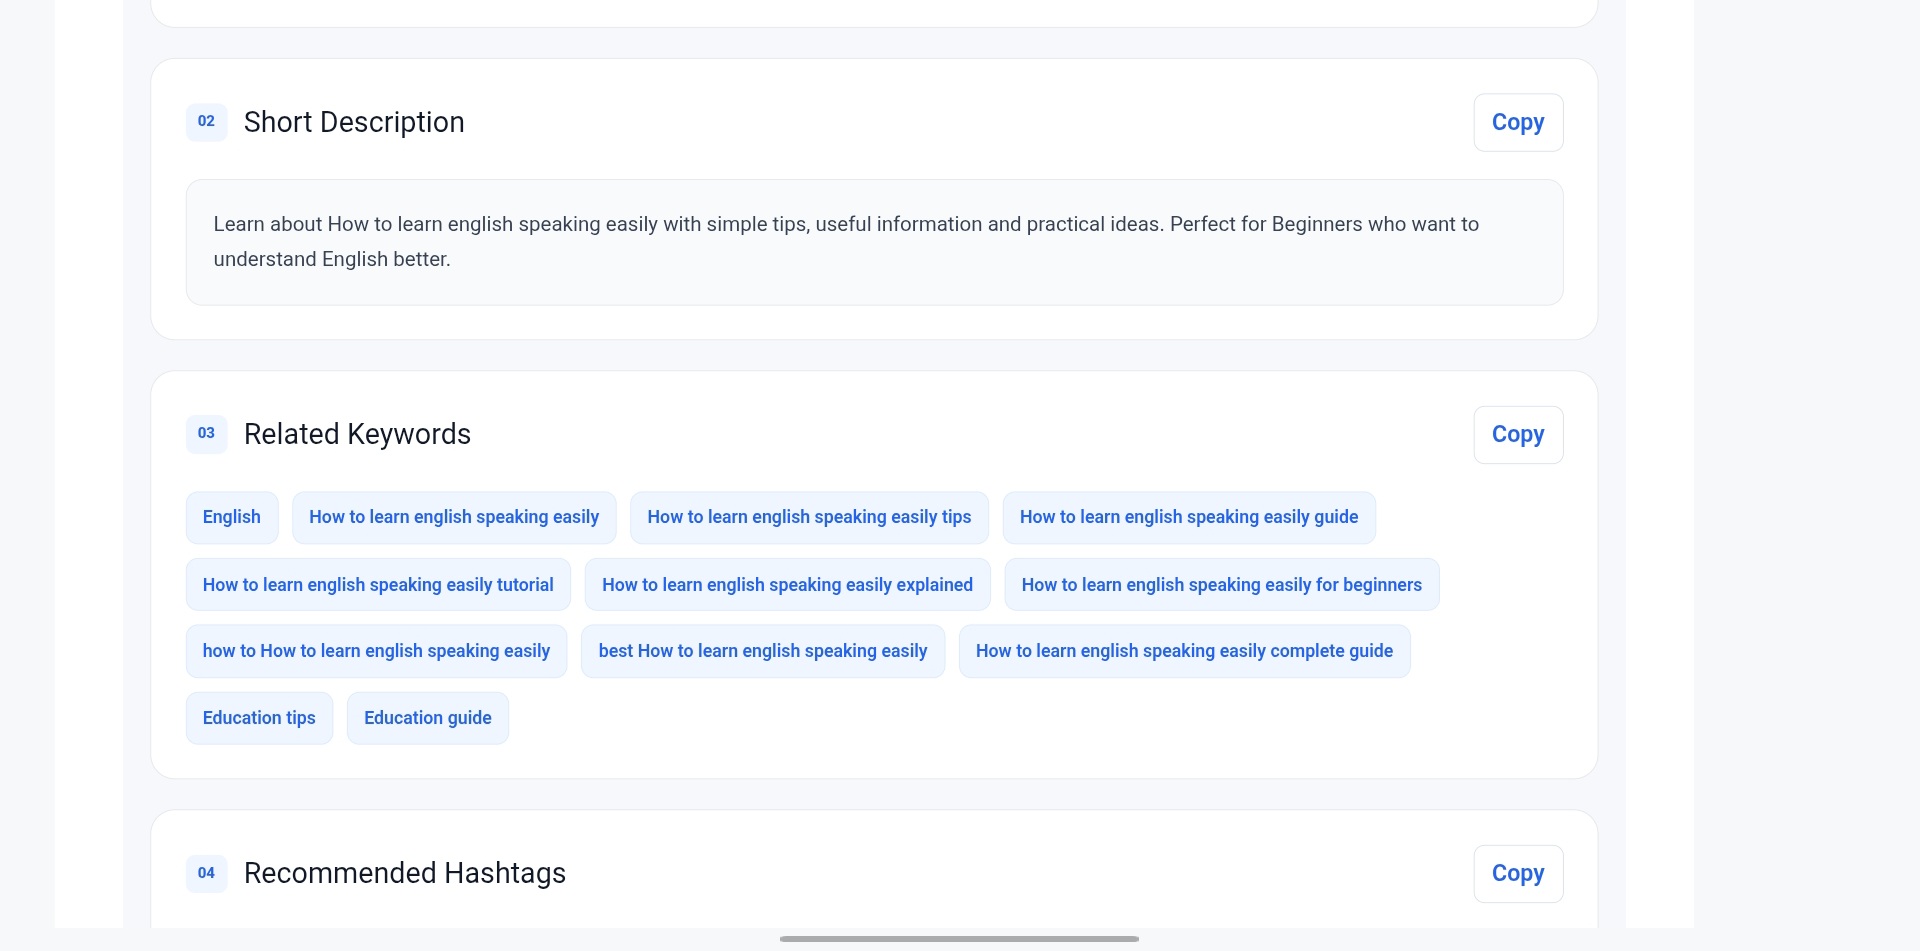
Task: Select the 'Education guide' keyword chip
Action: click(x=428, y=718)
